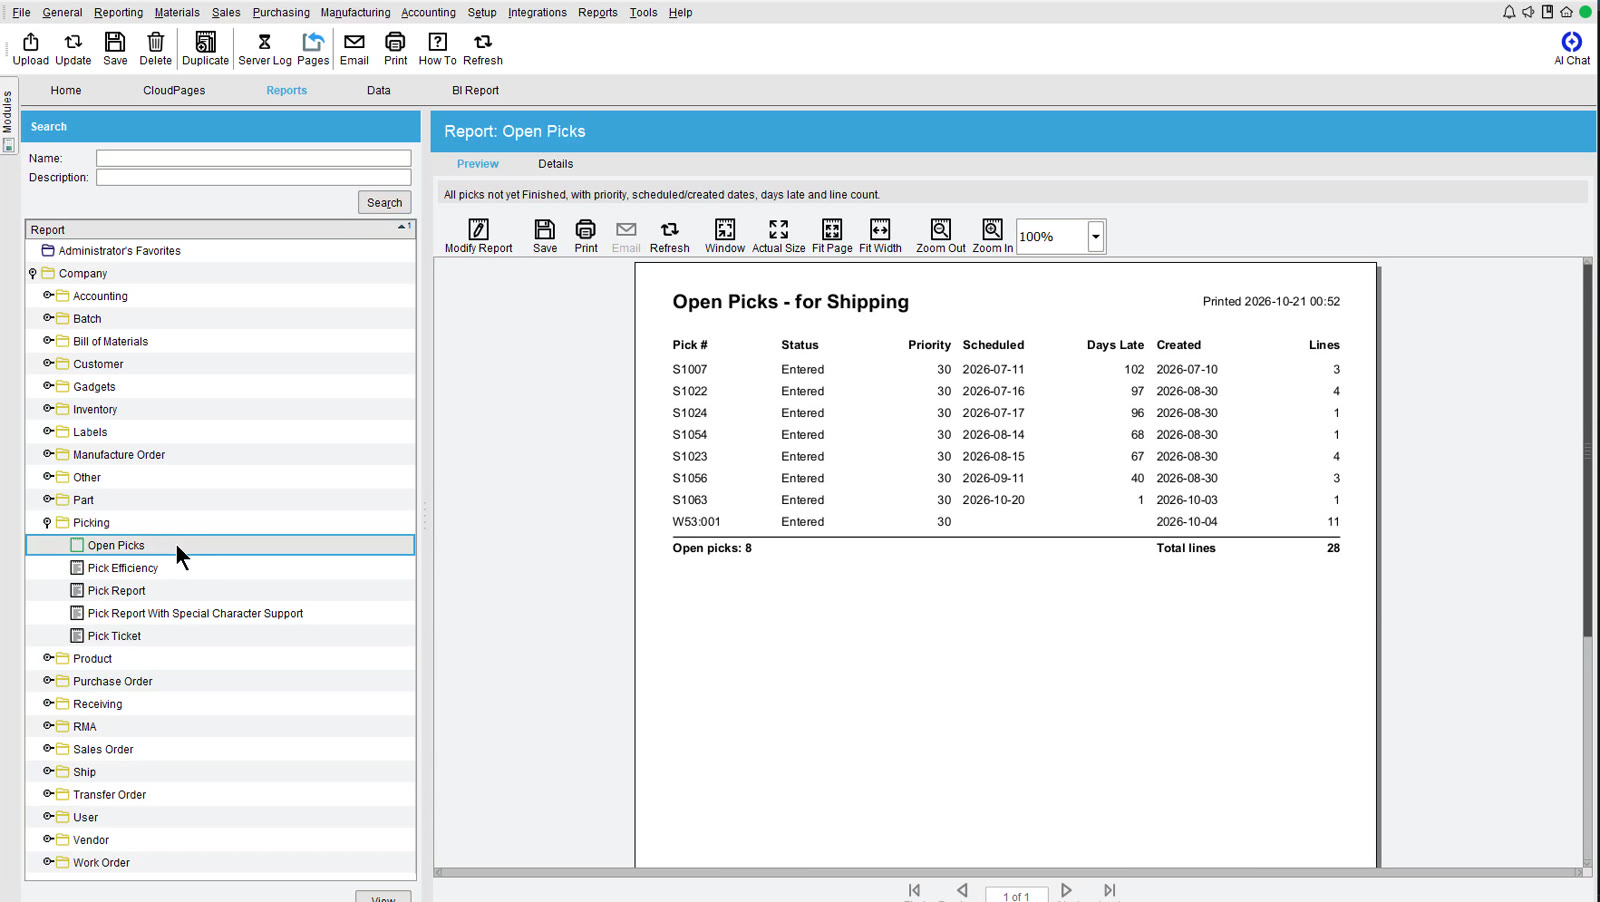This screenshot has width=1600, height=902.
Task: Collapse the Picking folder
Action: click(47, 523)
